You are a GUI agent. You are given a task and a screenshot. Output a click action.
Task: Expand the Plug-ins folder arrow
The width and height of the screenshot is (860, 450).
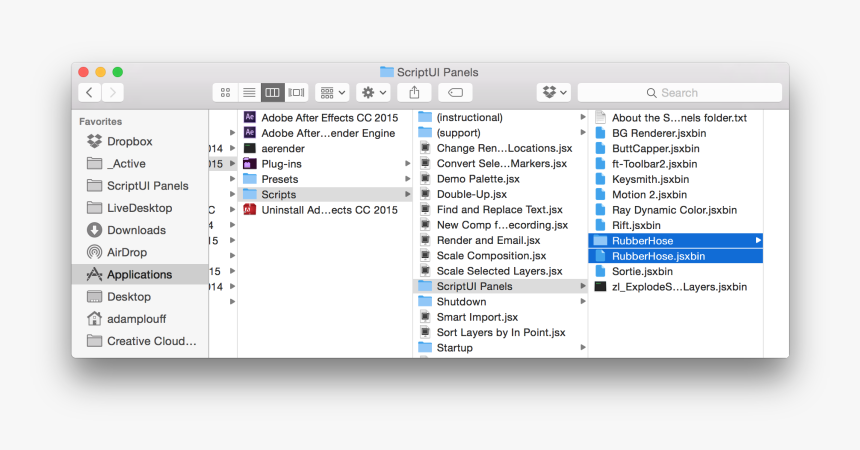click(x=408, y=164)
